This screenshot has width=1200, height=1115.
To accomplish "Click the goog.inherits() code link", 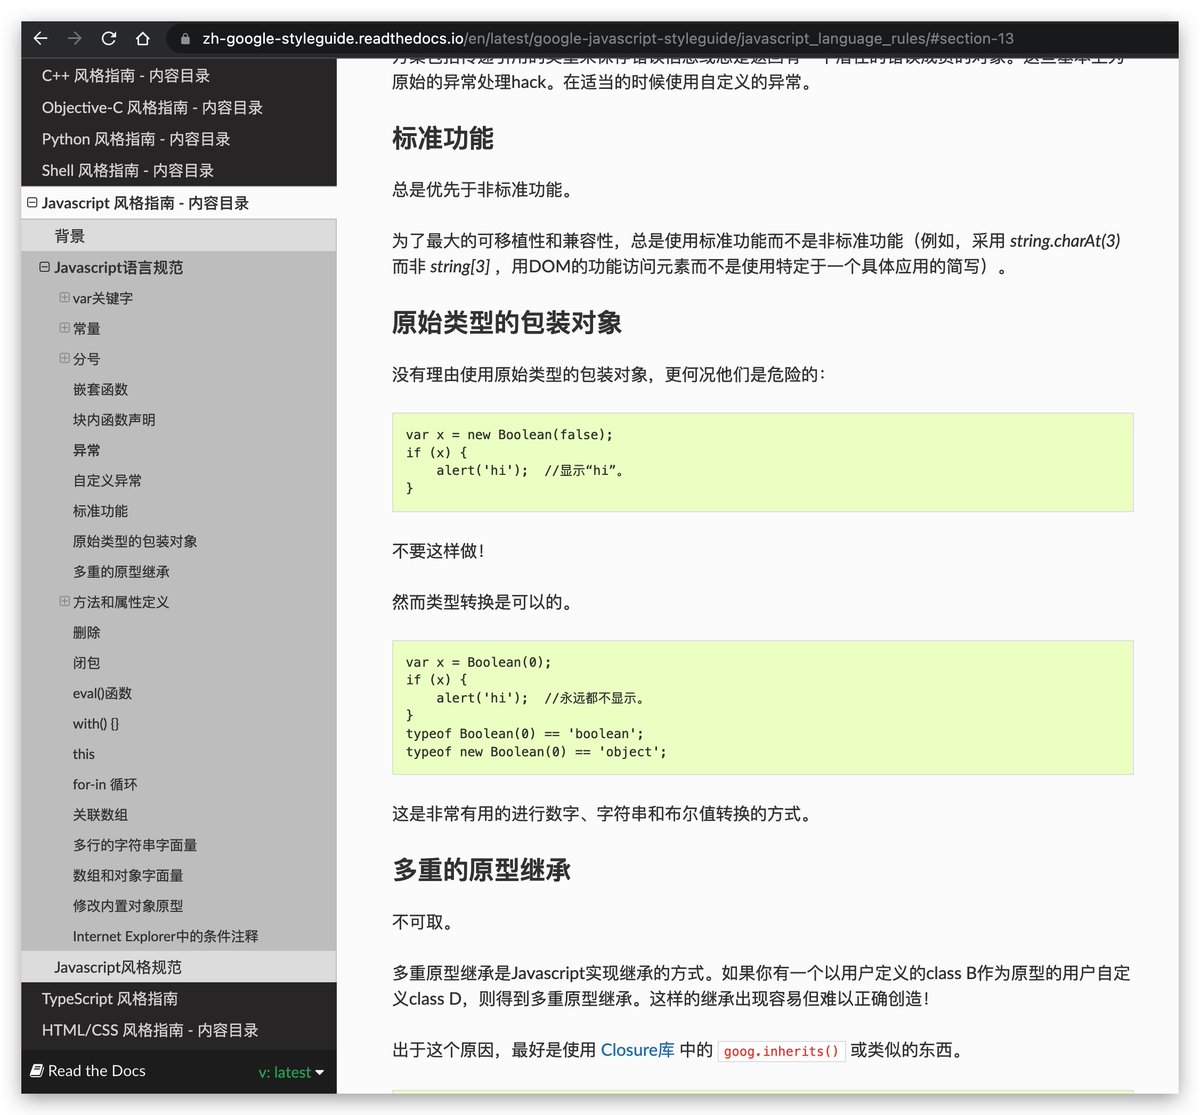I will (781, 1051).
